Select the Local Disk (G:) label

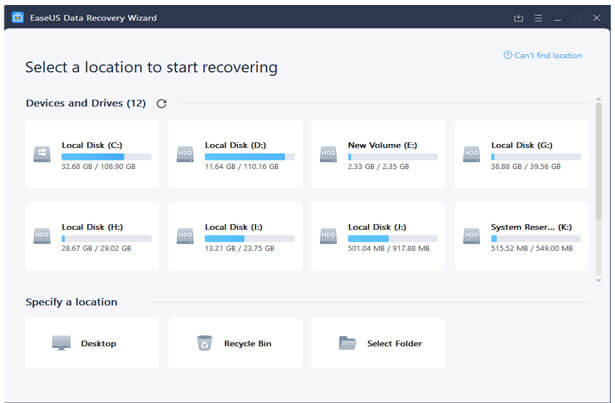click(522, 145)
